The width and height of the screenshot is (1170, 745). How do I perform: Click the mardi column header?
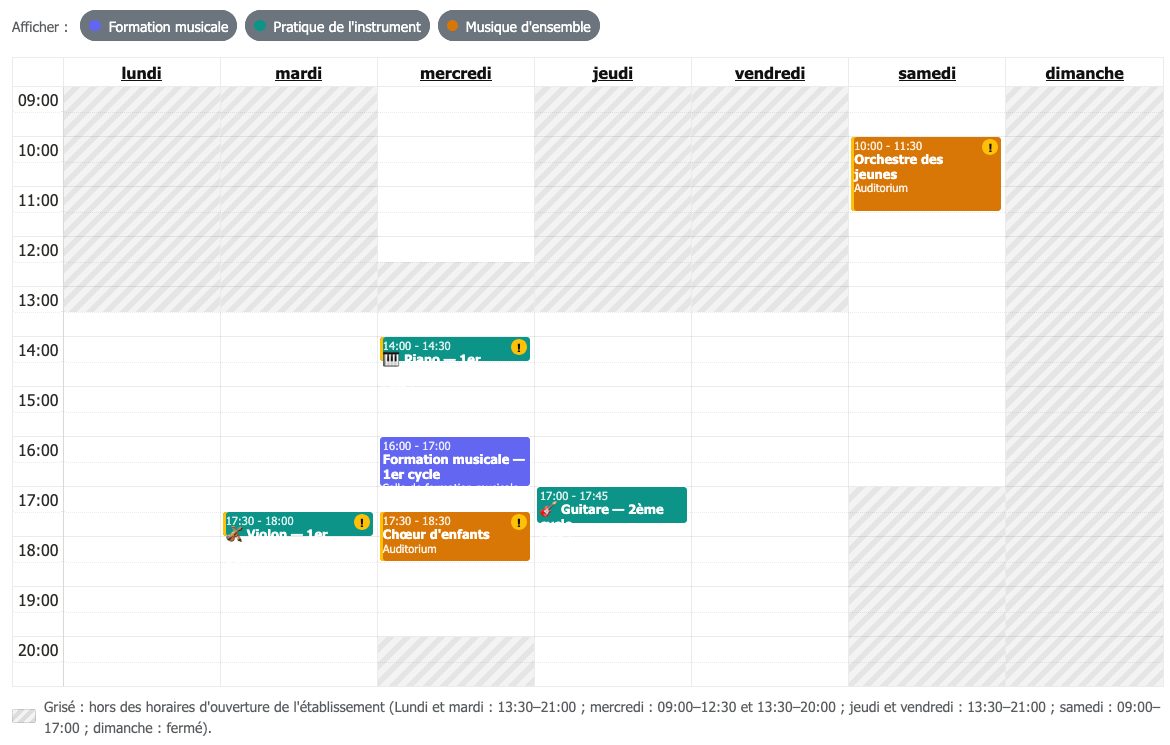298,73
